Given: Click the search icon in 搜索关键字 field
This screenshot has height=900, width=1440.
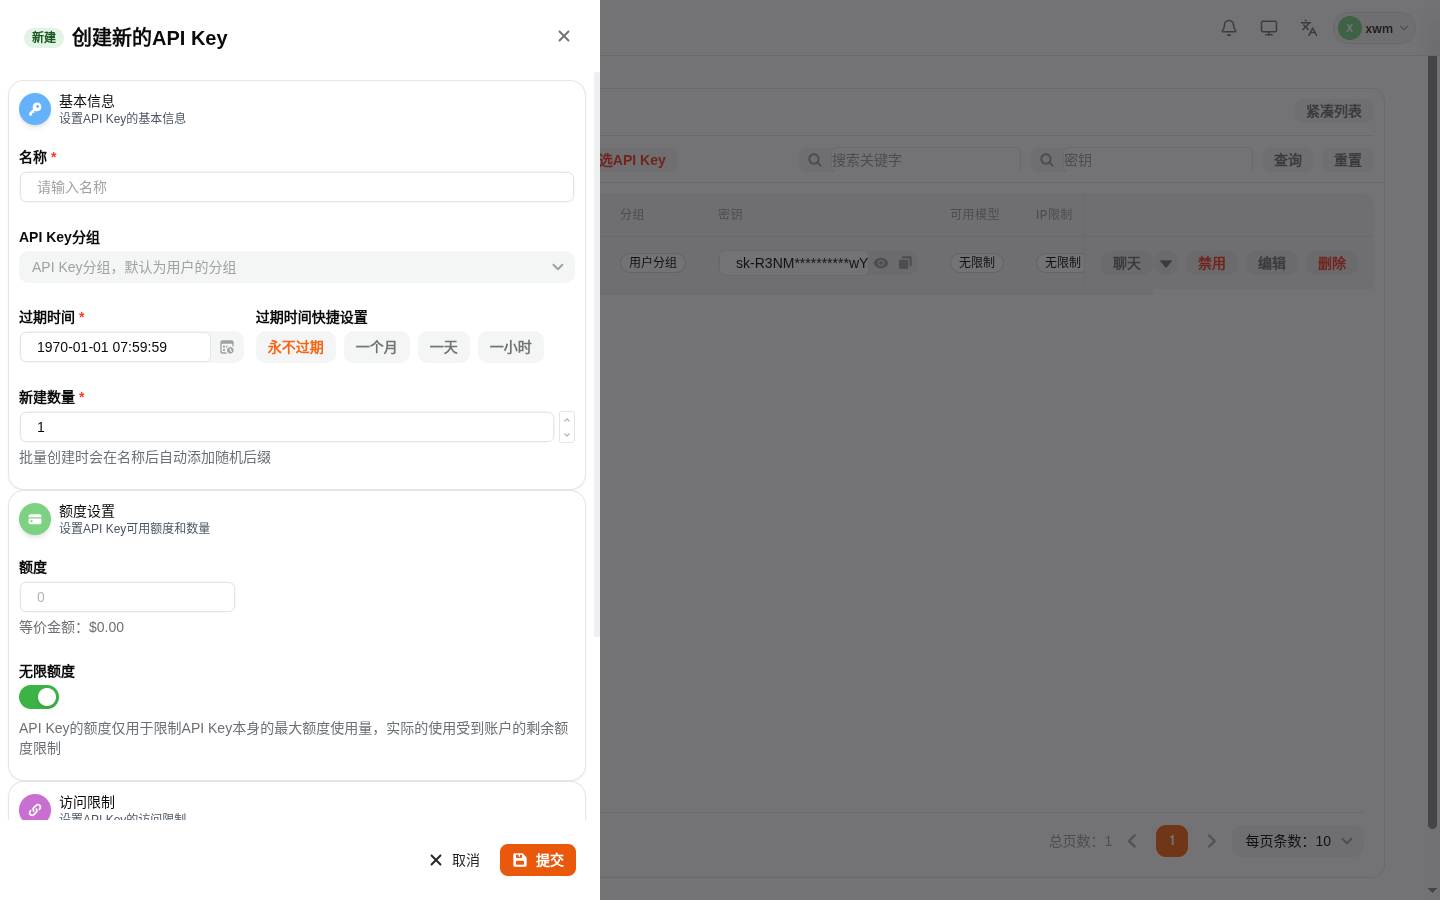Looking at the screenshot, I should (815, 160).
